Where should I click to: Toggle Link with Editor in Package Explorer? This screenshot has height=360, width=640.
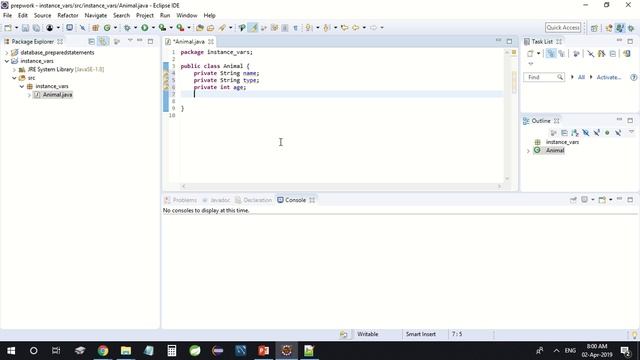pyautogui.click(x=103, y=42)
